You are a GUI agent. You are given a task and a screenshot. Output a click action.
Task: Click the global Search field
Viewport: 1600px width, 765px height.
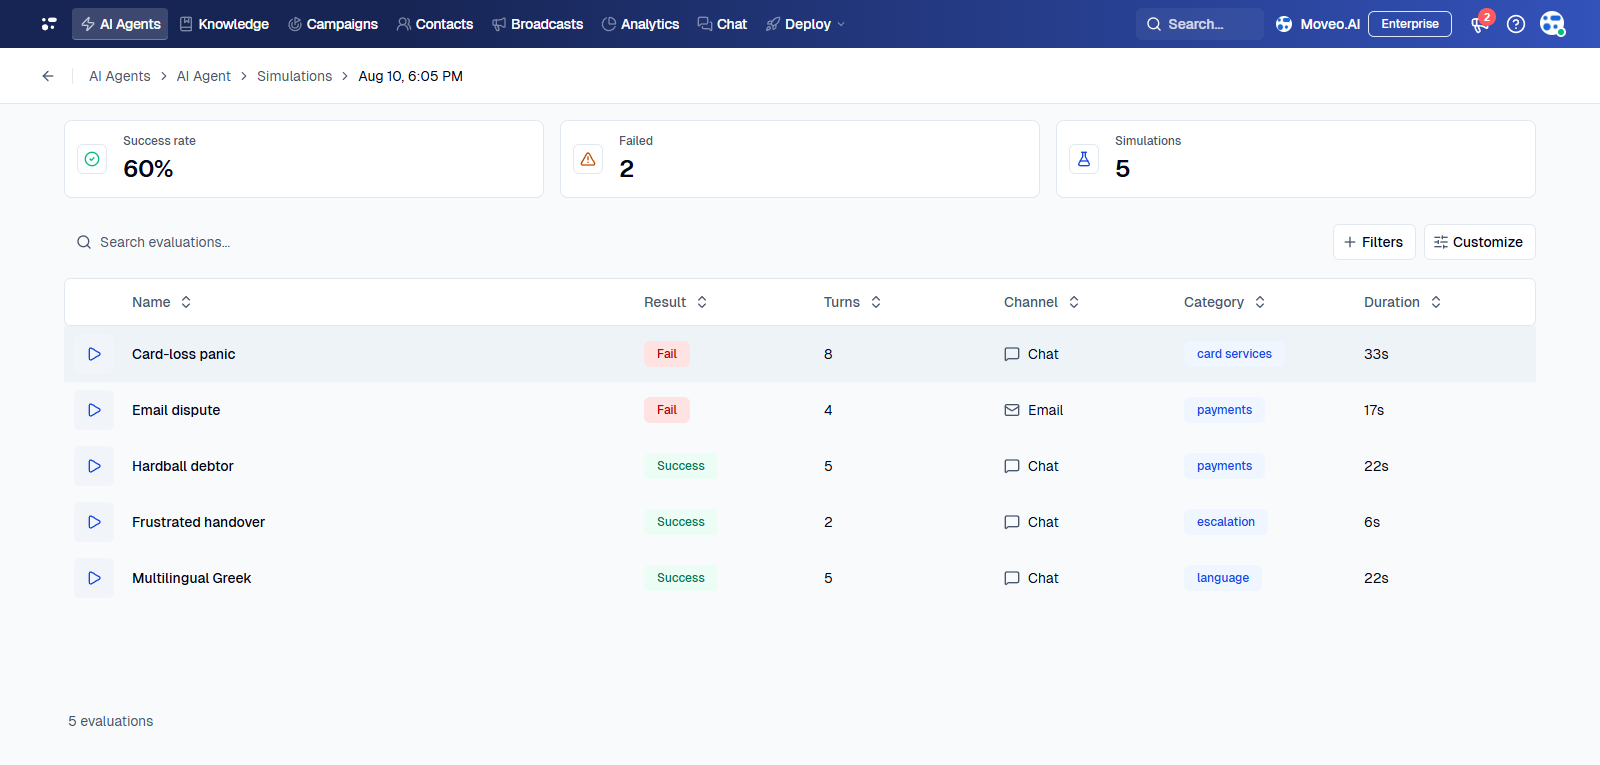click(x=1200, y=24)
